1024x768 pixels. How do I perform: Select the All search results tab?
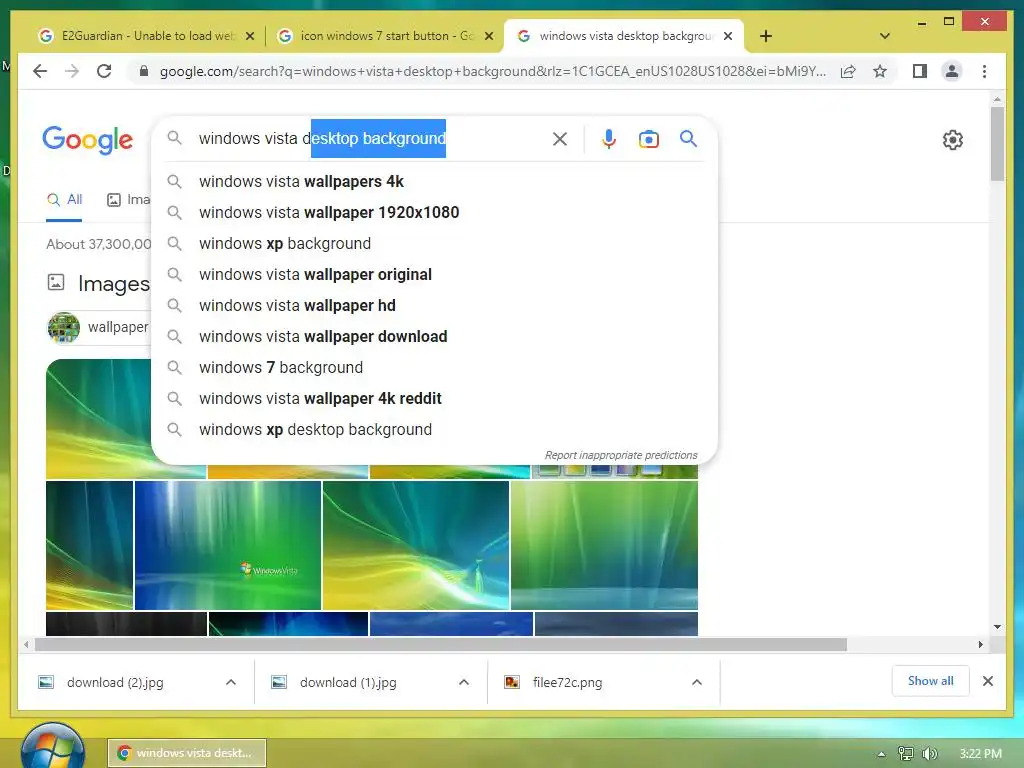64,199
